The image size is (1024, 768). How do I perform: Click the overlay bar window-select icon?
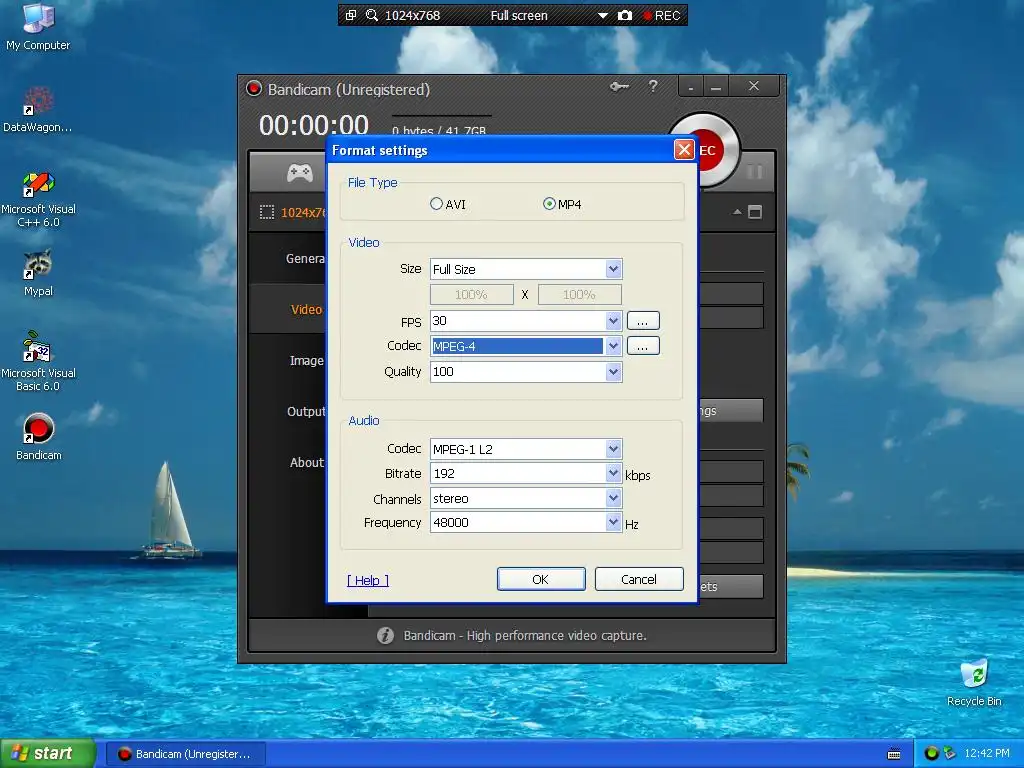click(351, 15)
